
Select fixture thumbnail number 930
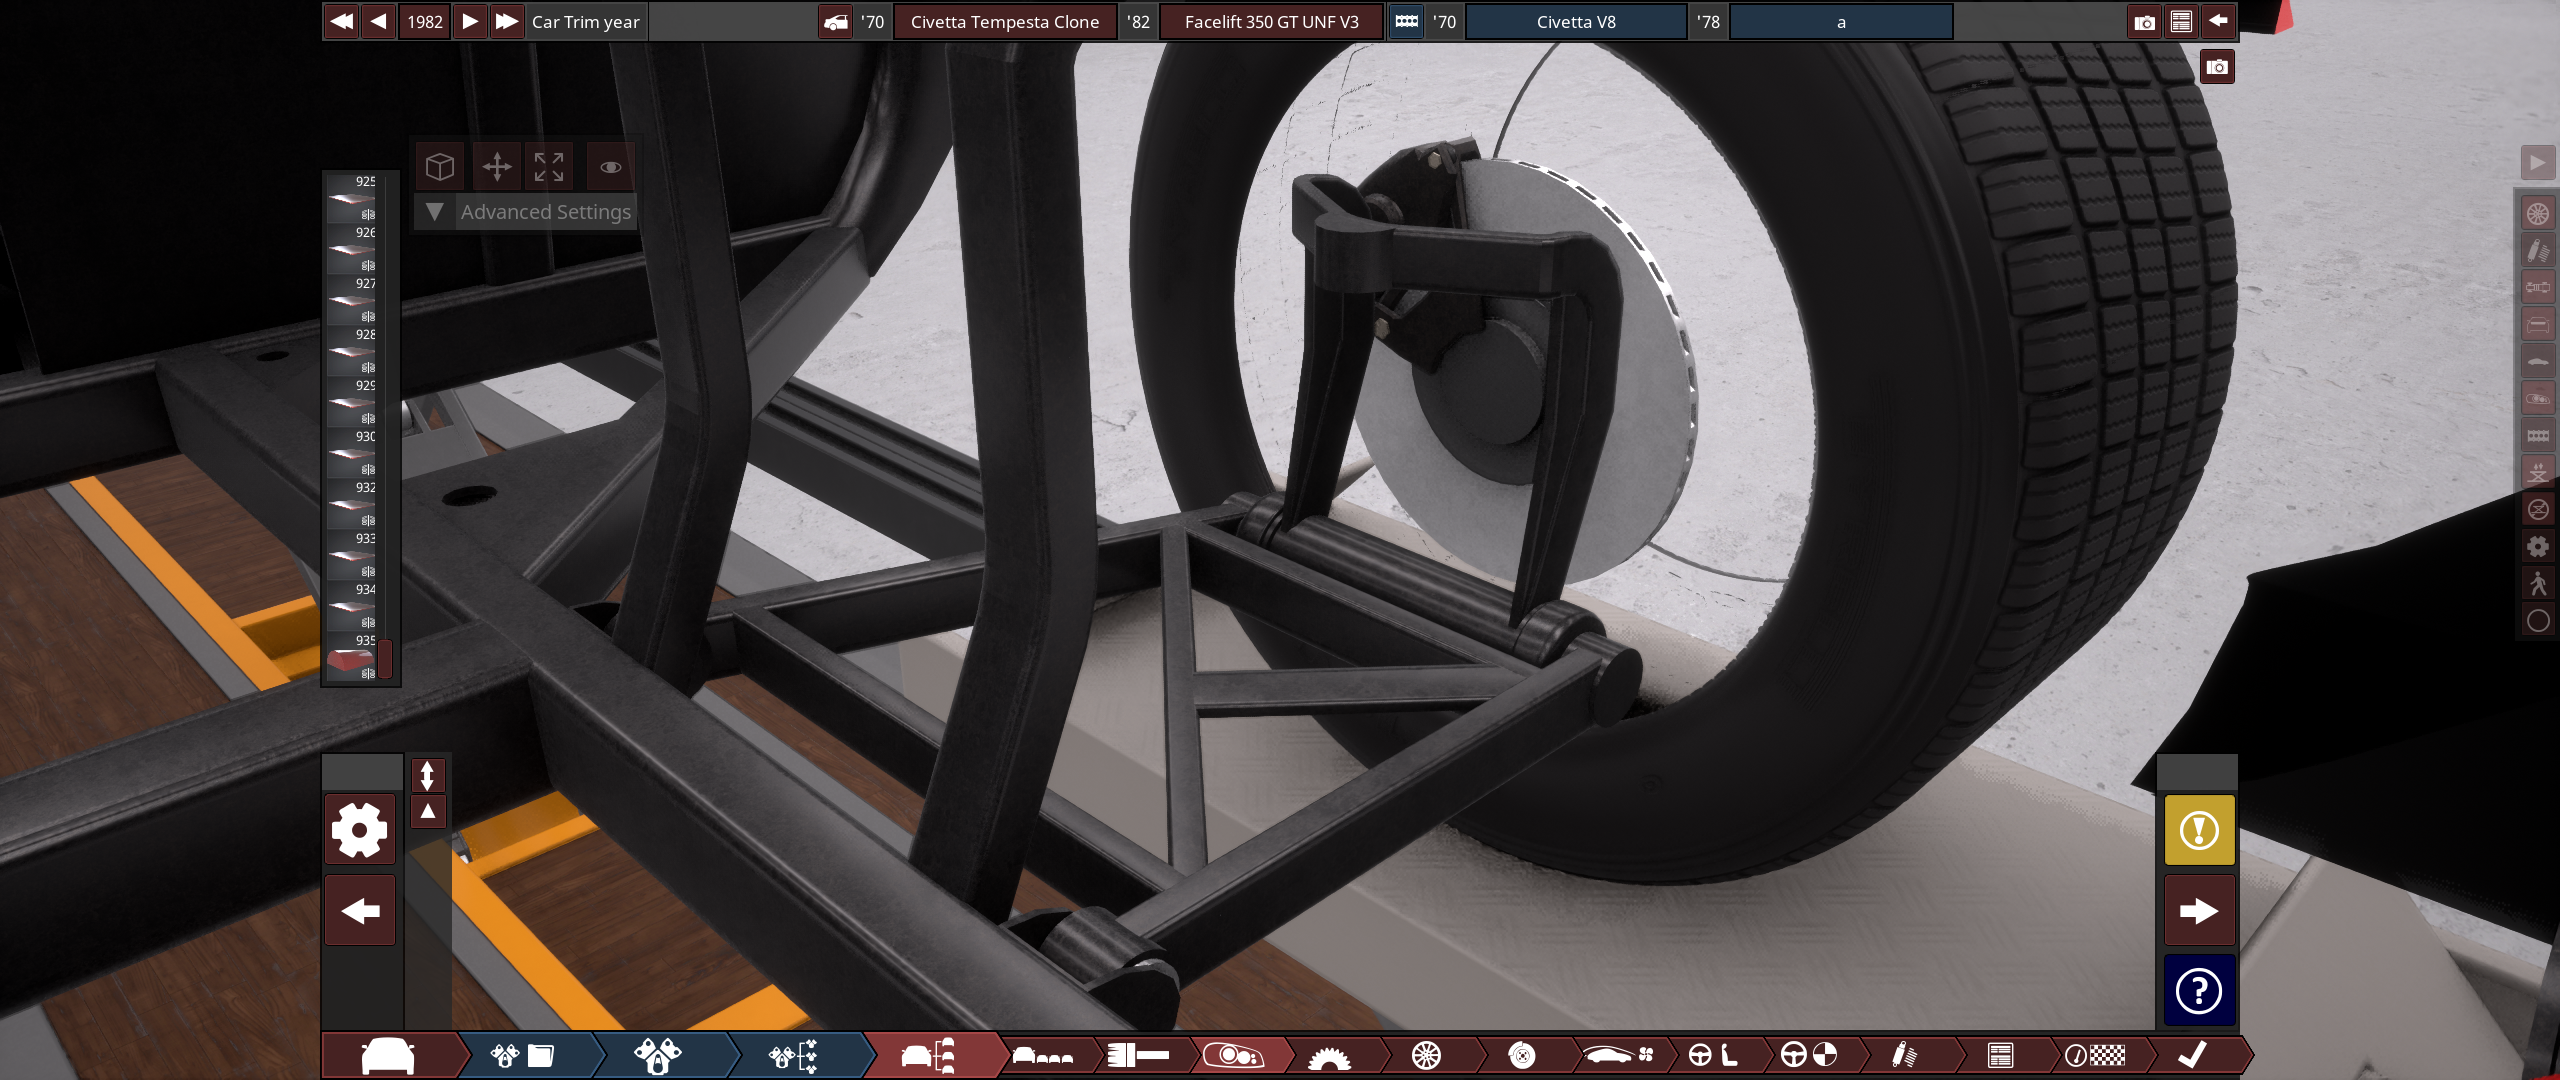click(x=351, y=455)
